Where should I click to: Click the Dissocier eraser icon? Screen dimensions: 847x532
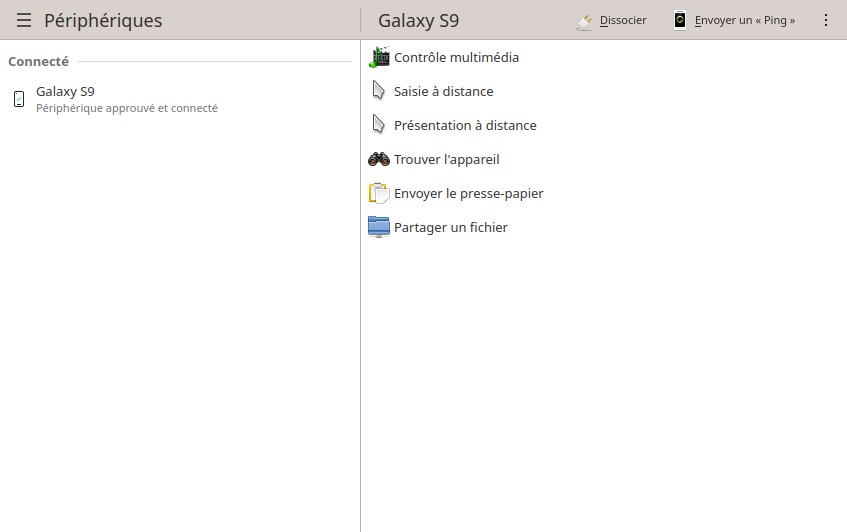(584, 21)
